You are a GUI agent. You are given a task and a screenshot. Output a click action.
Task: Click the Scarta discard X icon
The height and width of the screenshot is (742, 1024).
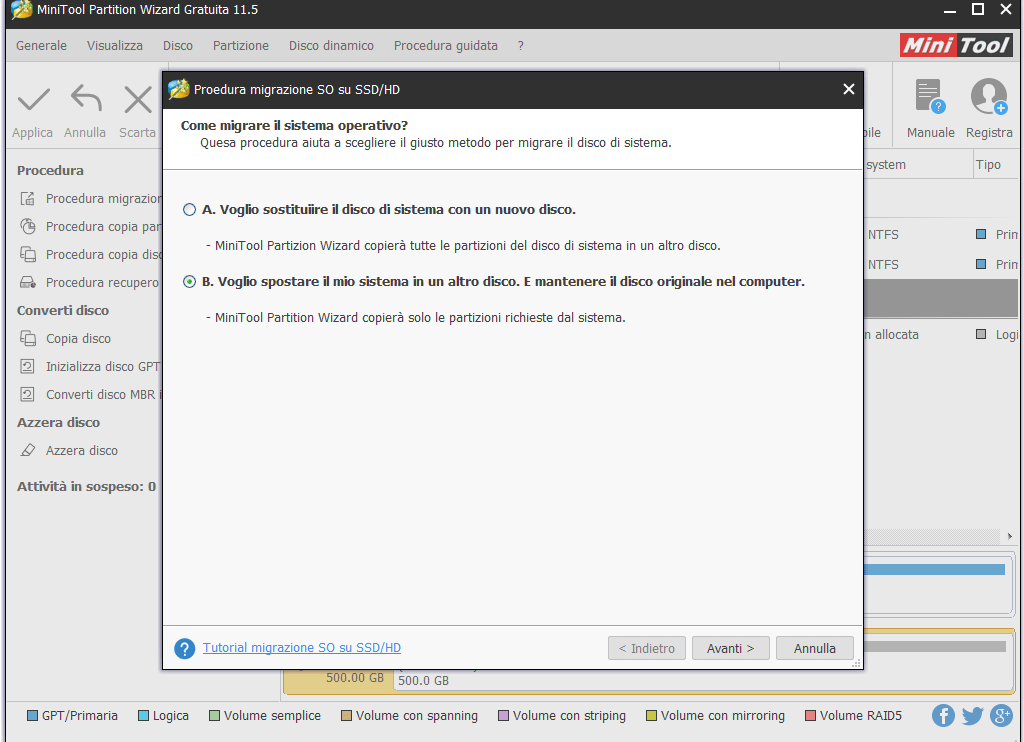pos(138,99)
